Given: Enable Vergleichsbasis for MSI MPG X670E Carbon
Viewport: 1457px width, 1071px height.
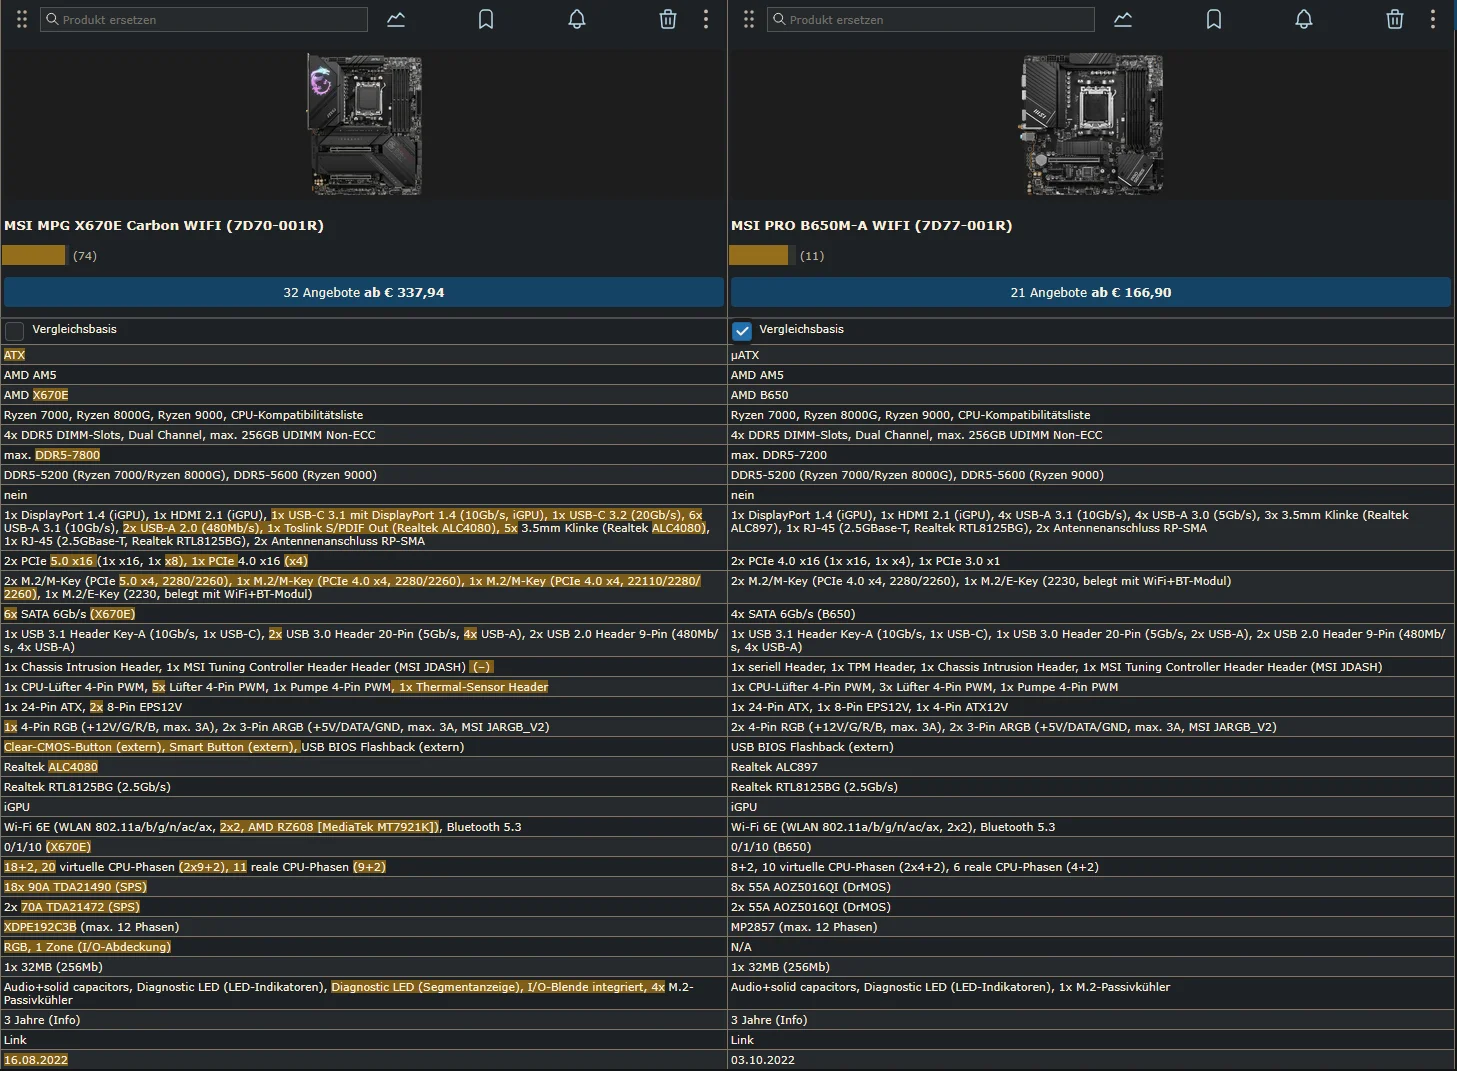Looking at the screenshot, I should tap(15, 330).
